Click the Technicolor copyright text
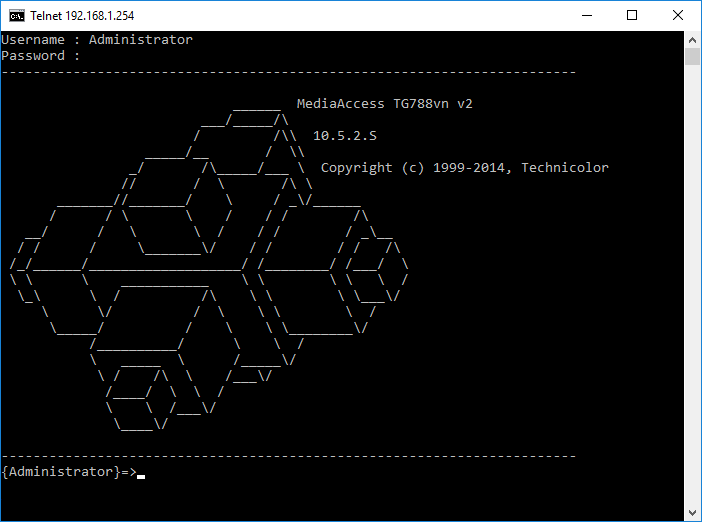 click(x=464, y=168)
